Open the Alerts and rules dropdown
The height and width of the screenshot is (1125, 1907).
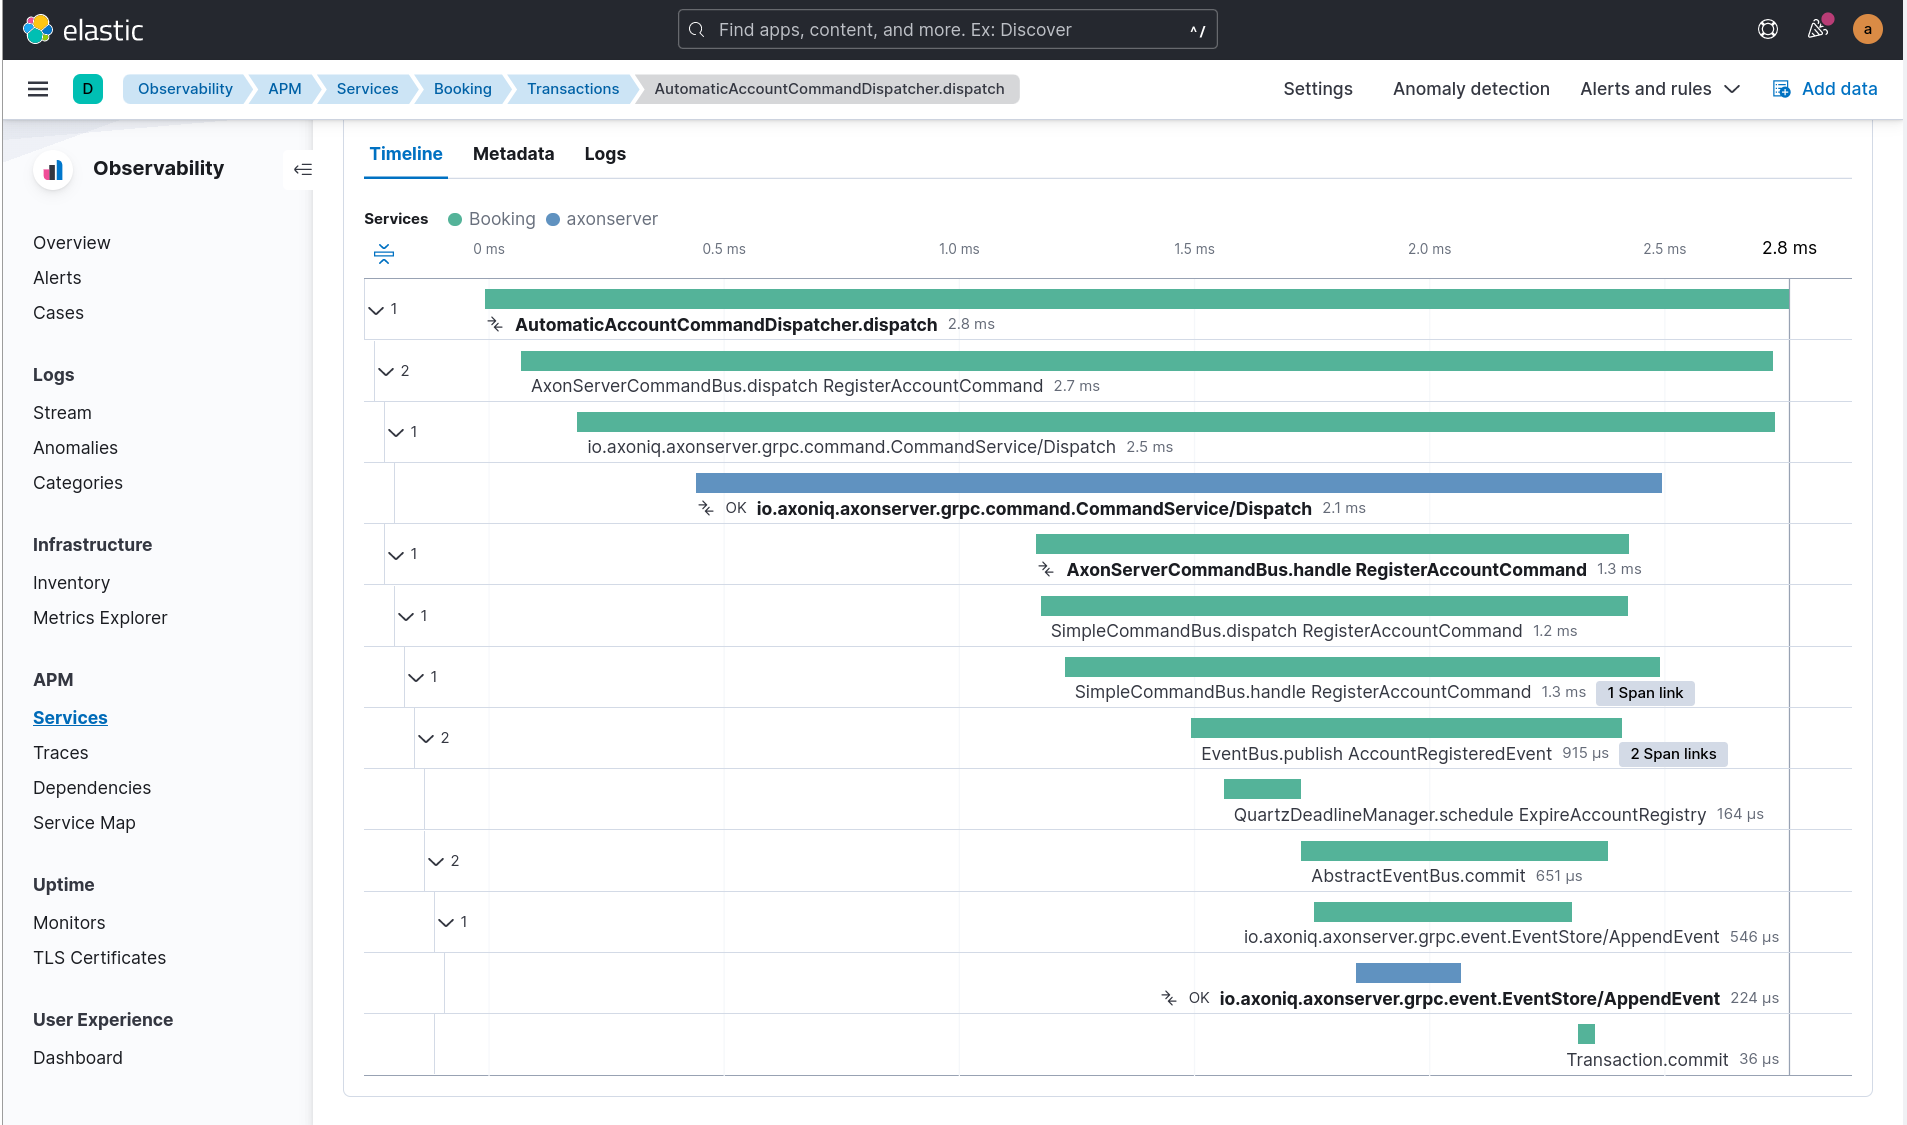coord(1658,89)
